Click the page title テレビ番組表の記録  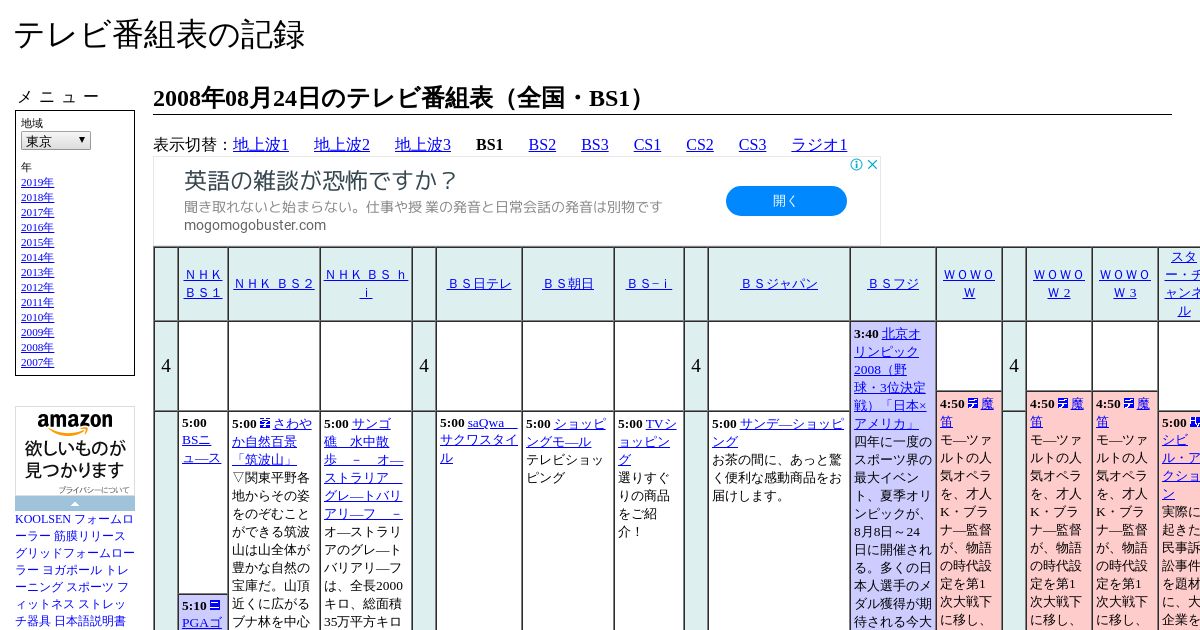[158, 35]
